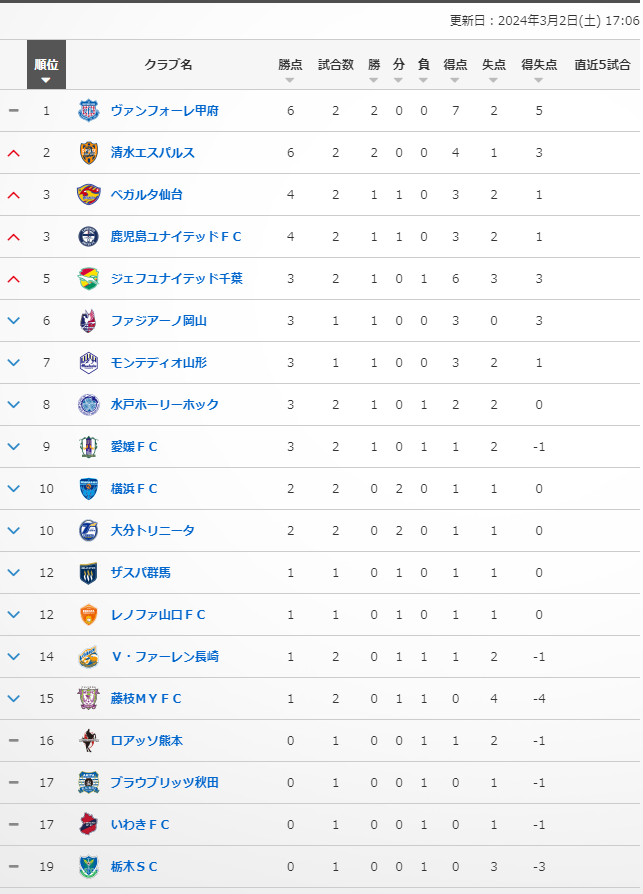This screenshot has height=894, width=643.
Task: Click the 栃木SC club emblem
Action: point(88,867)
